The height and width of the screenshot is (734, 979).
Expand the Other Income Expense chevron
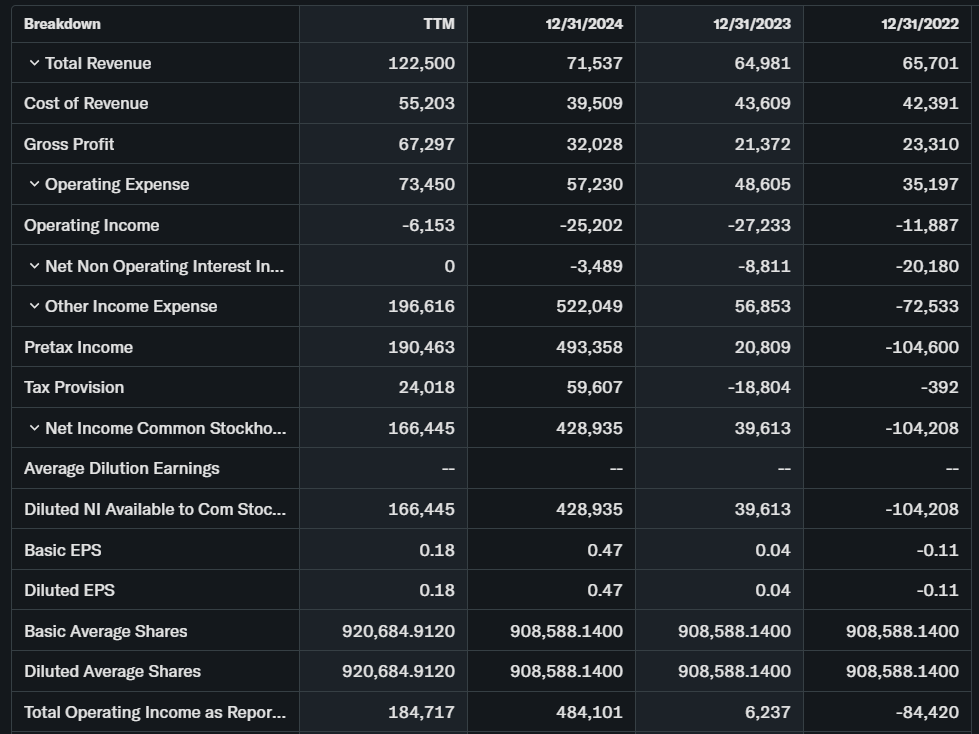(34, 306)
